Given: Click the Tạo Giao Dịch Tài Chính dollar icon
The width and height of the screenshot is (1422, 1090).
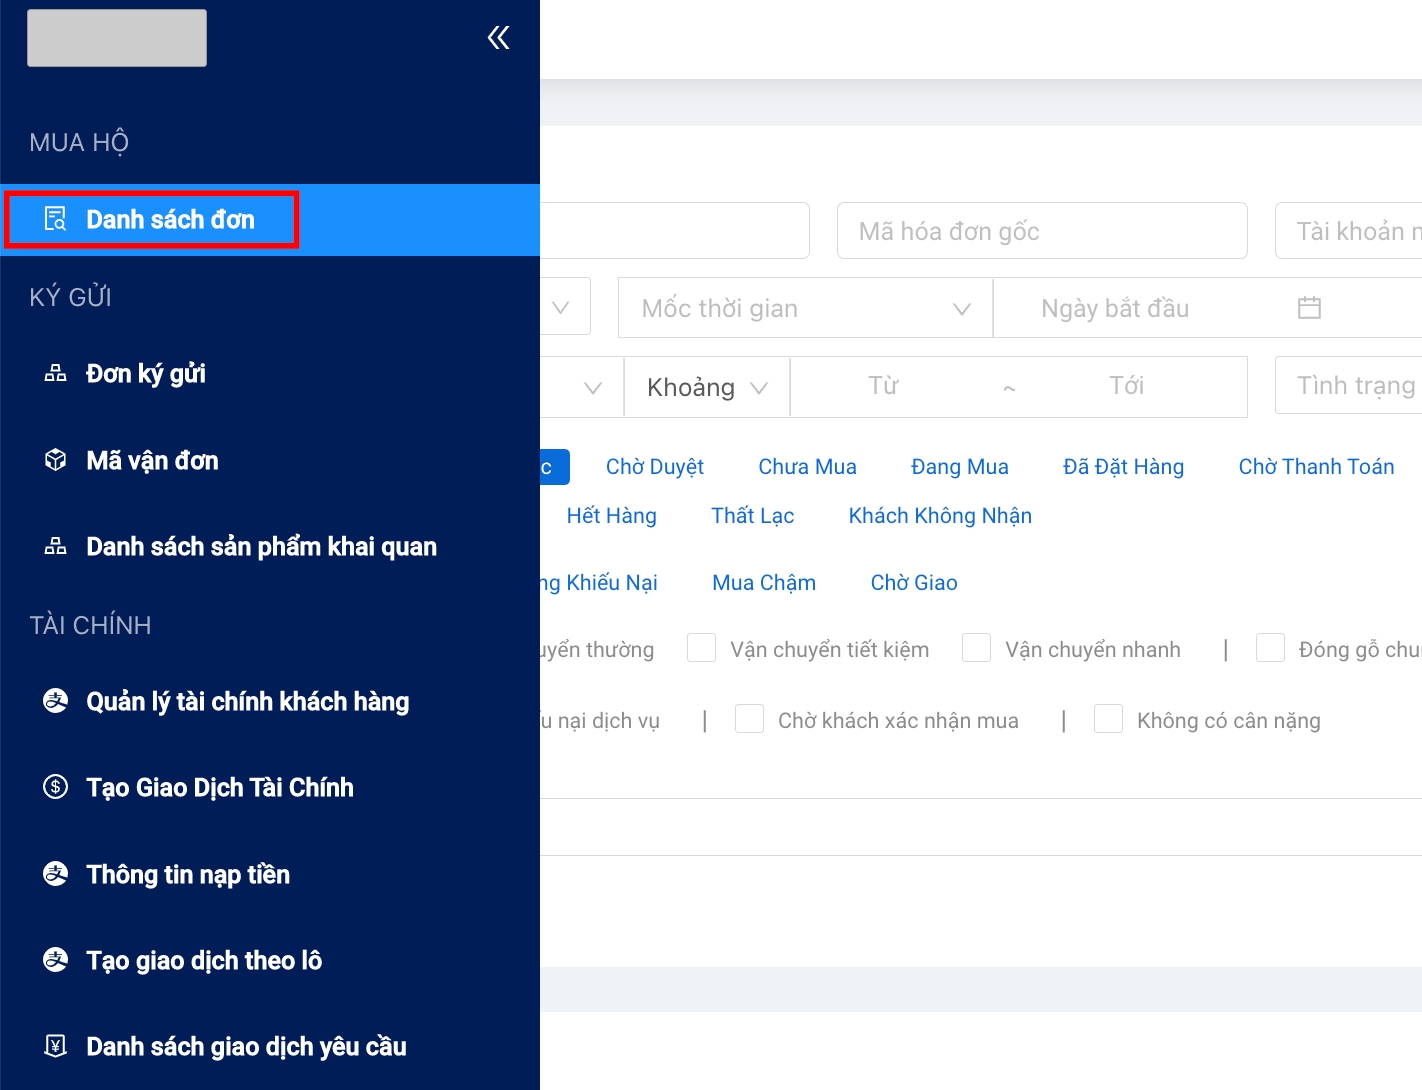Looking at the screenshot, I should [x=56, y=787].
